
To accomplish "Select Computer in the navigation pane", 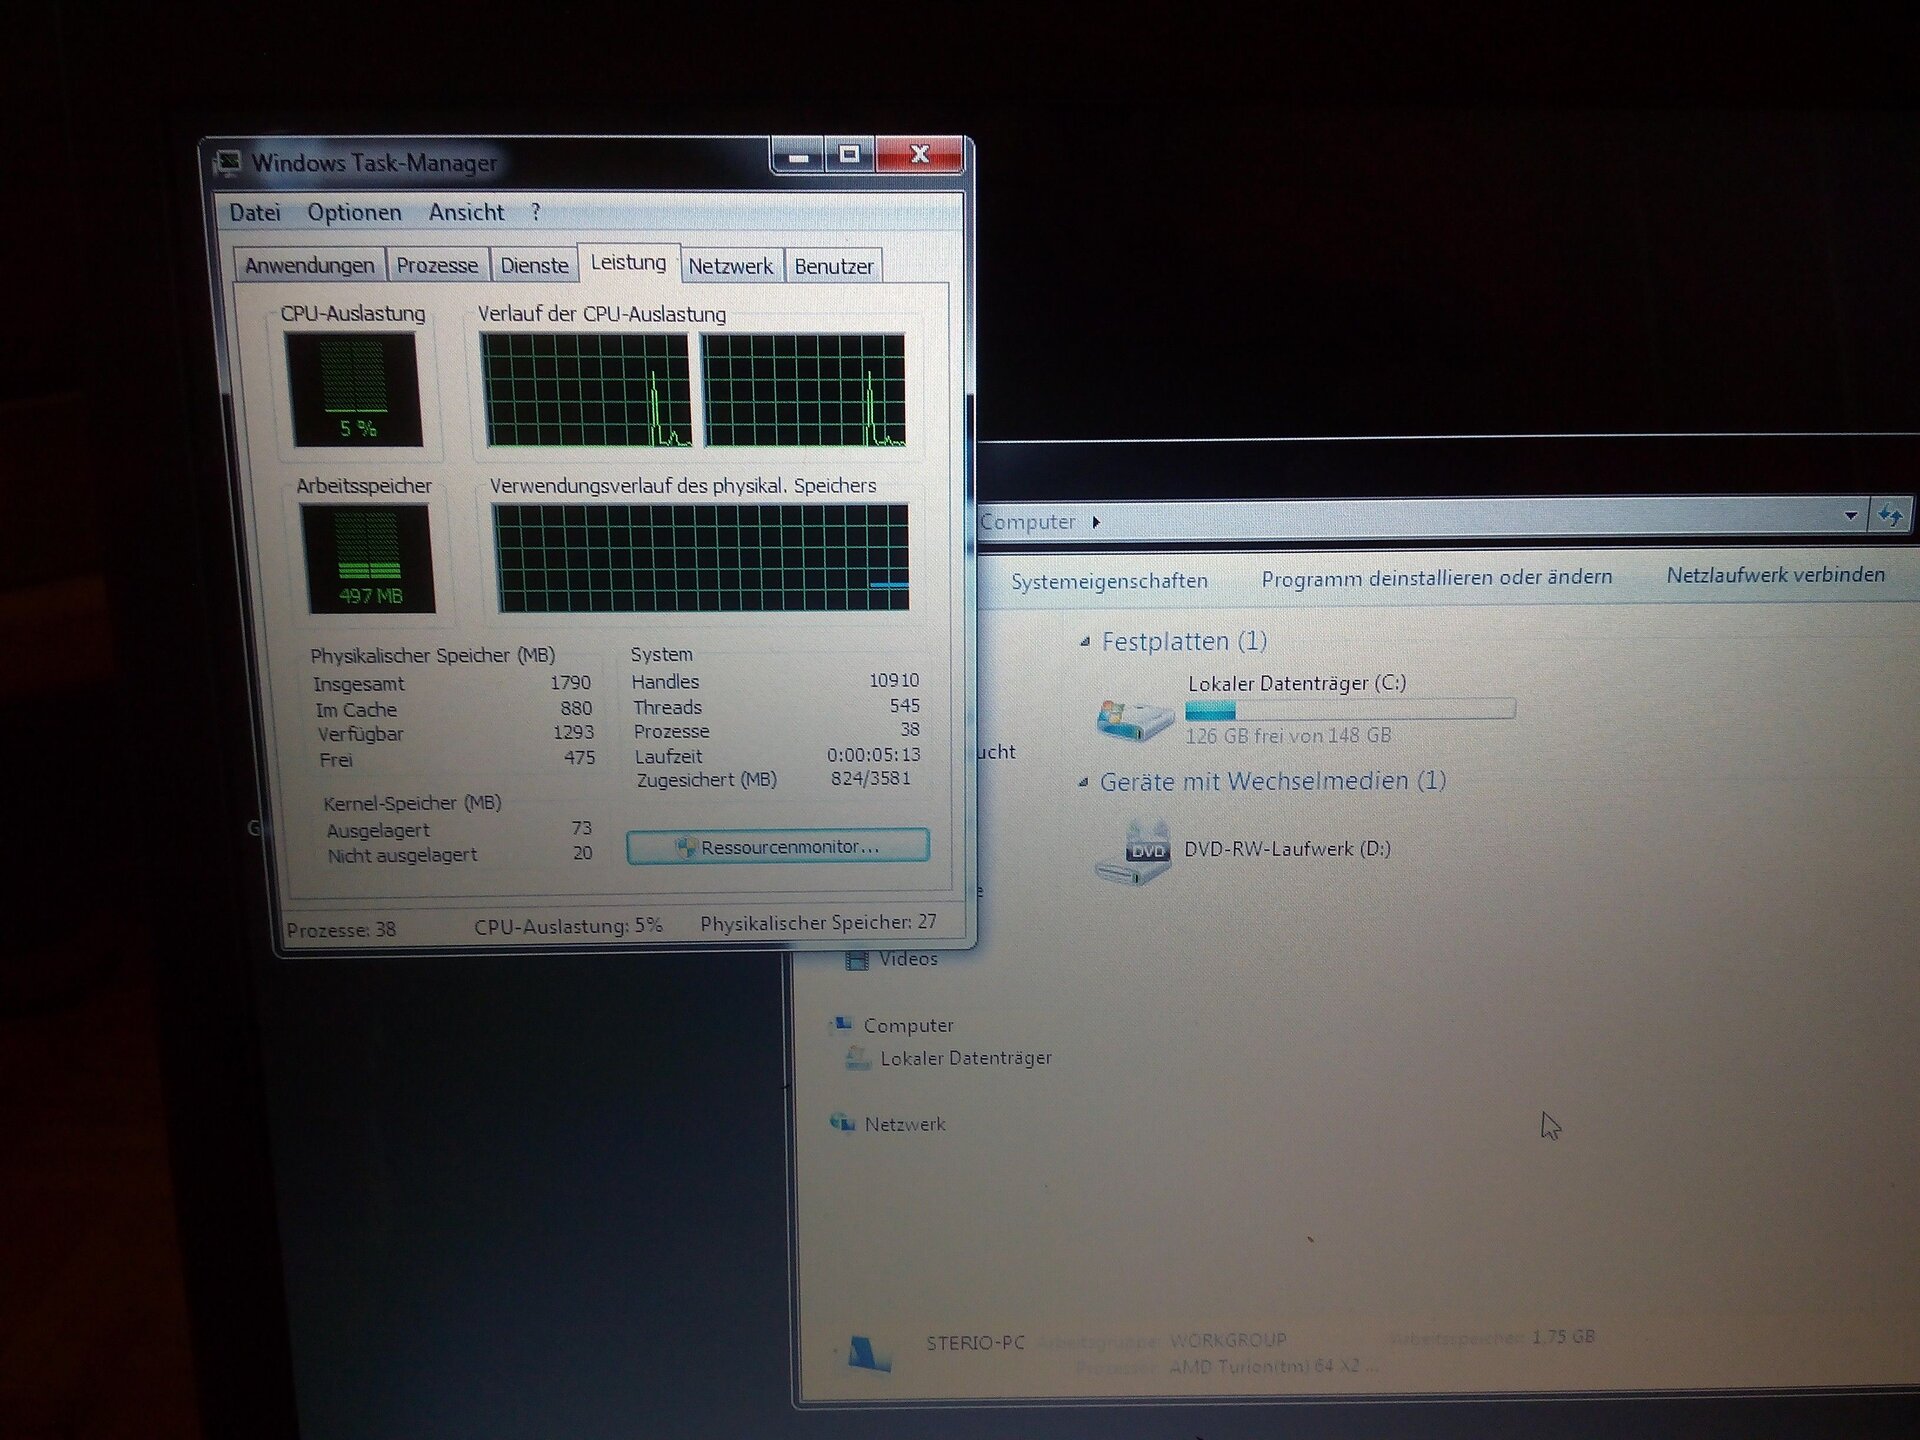I will (x=908, y=1026).
